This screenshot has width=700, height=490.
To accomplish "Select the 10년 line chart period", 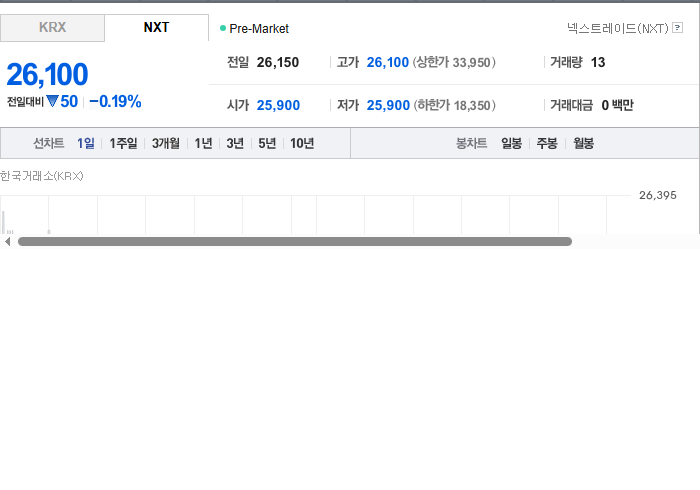I will coord(302,143).
